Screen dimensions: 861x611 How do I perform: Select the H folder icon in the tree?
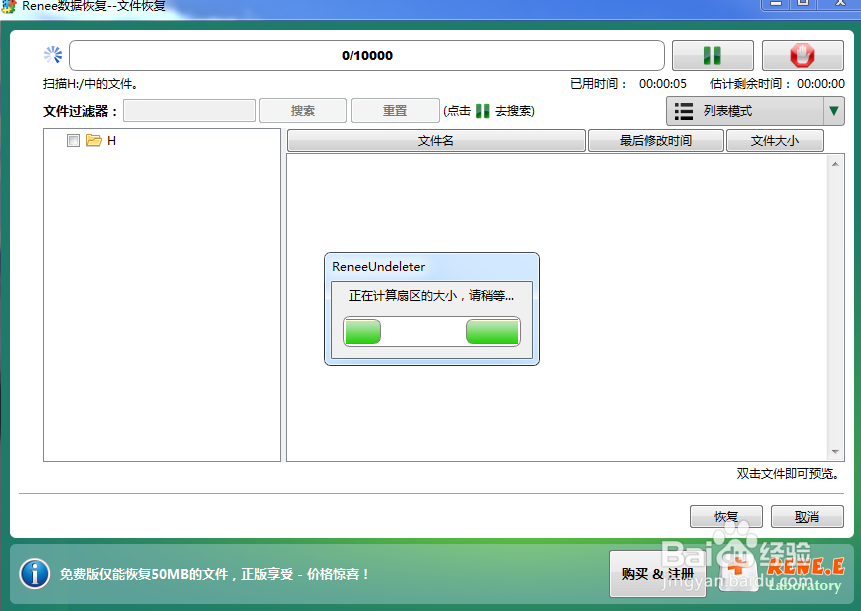point(94,141)
